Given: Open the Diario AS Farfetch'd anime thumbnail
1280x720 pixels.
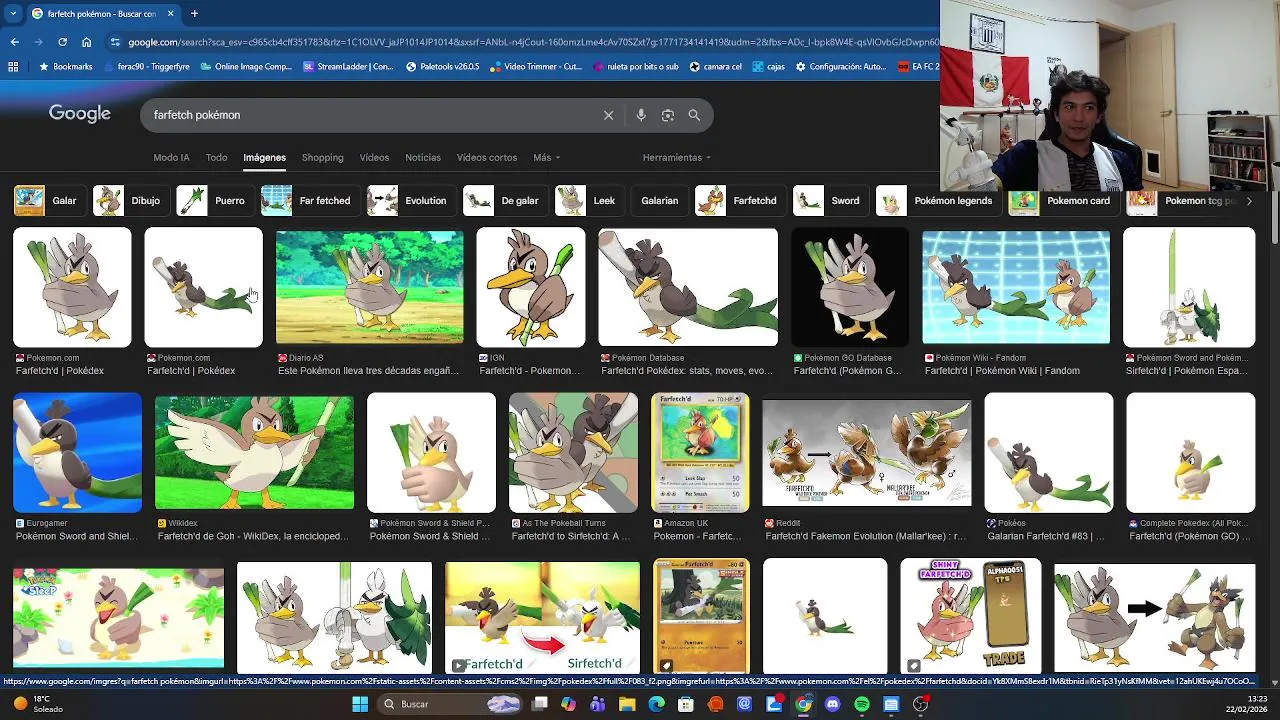Looking at the screenshot, I should coord(369,288).
